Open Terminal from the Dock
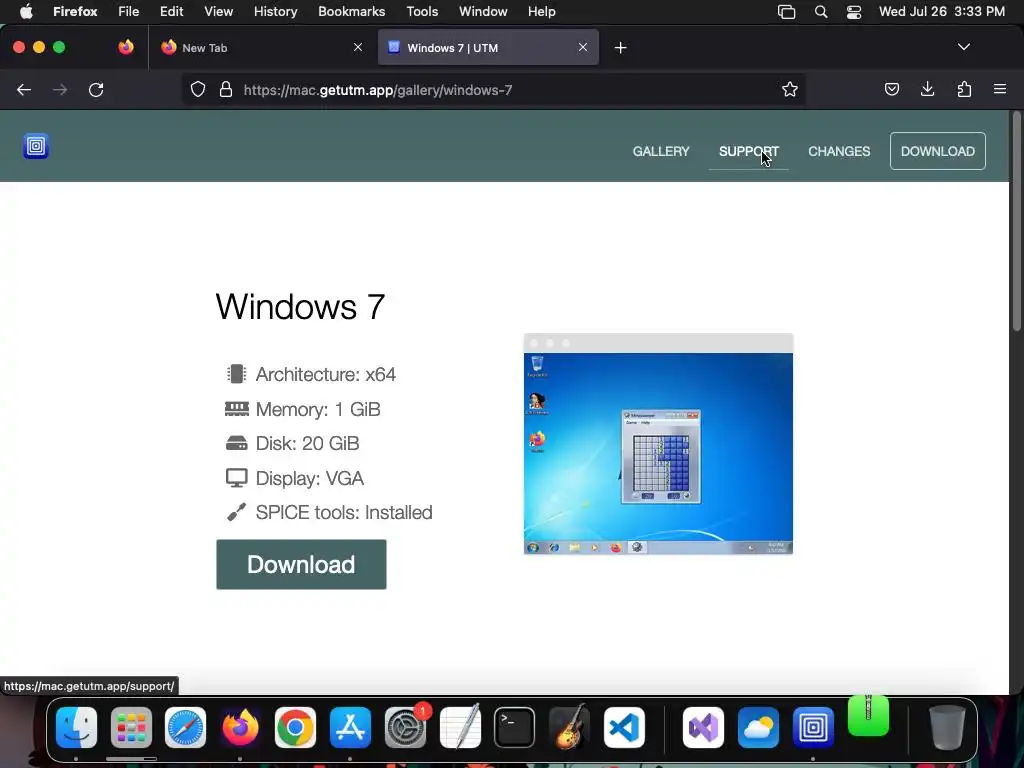Viewport: 1024px width, 768px height. (515, 727)
